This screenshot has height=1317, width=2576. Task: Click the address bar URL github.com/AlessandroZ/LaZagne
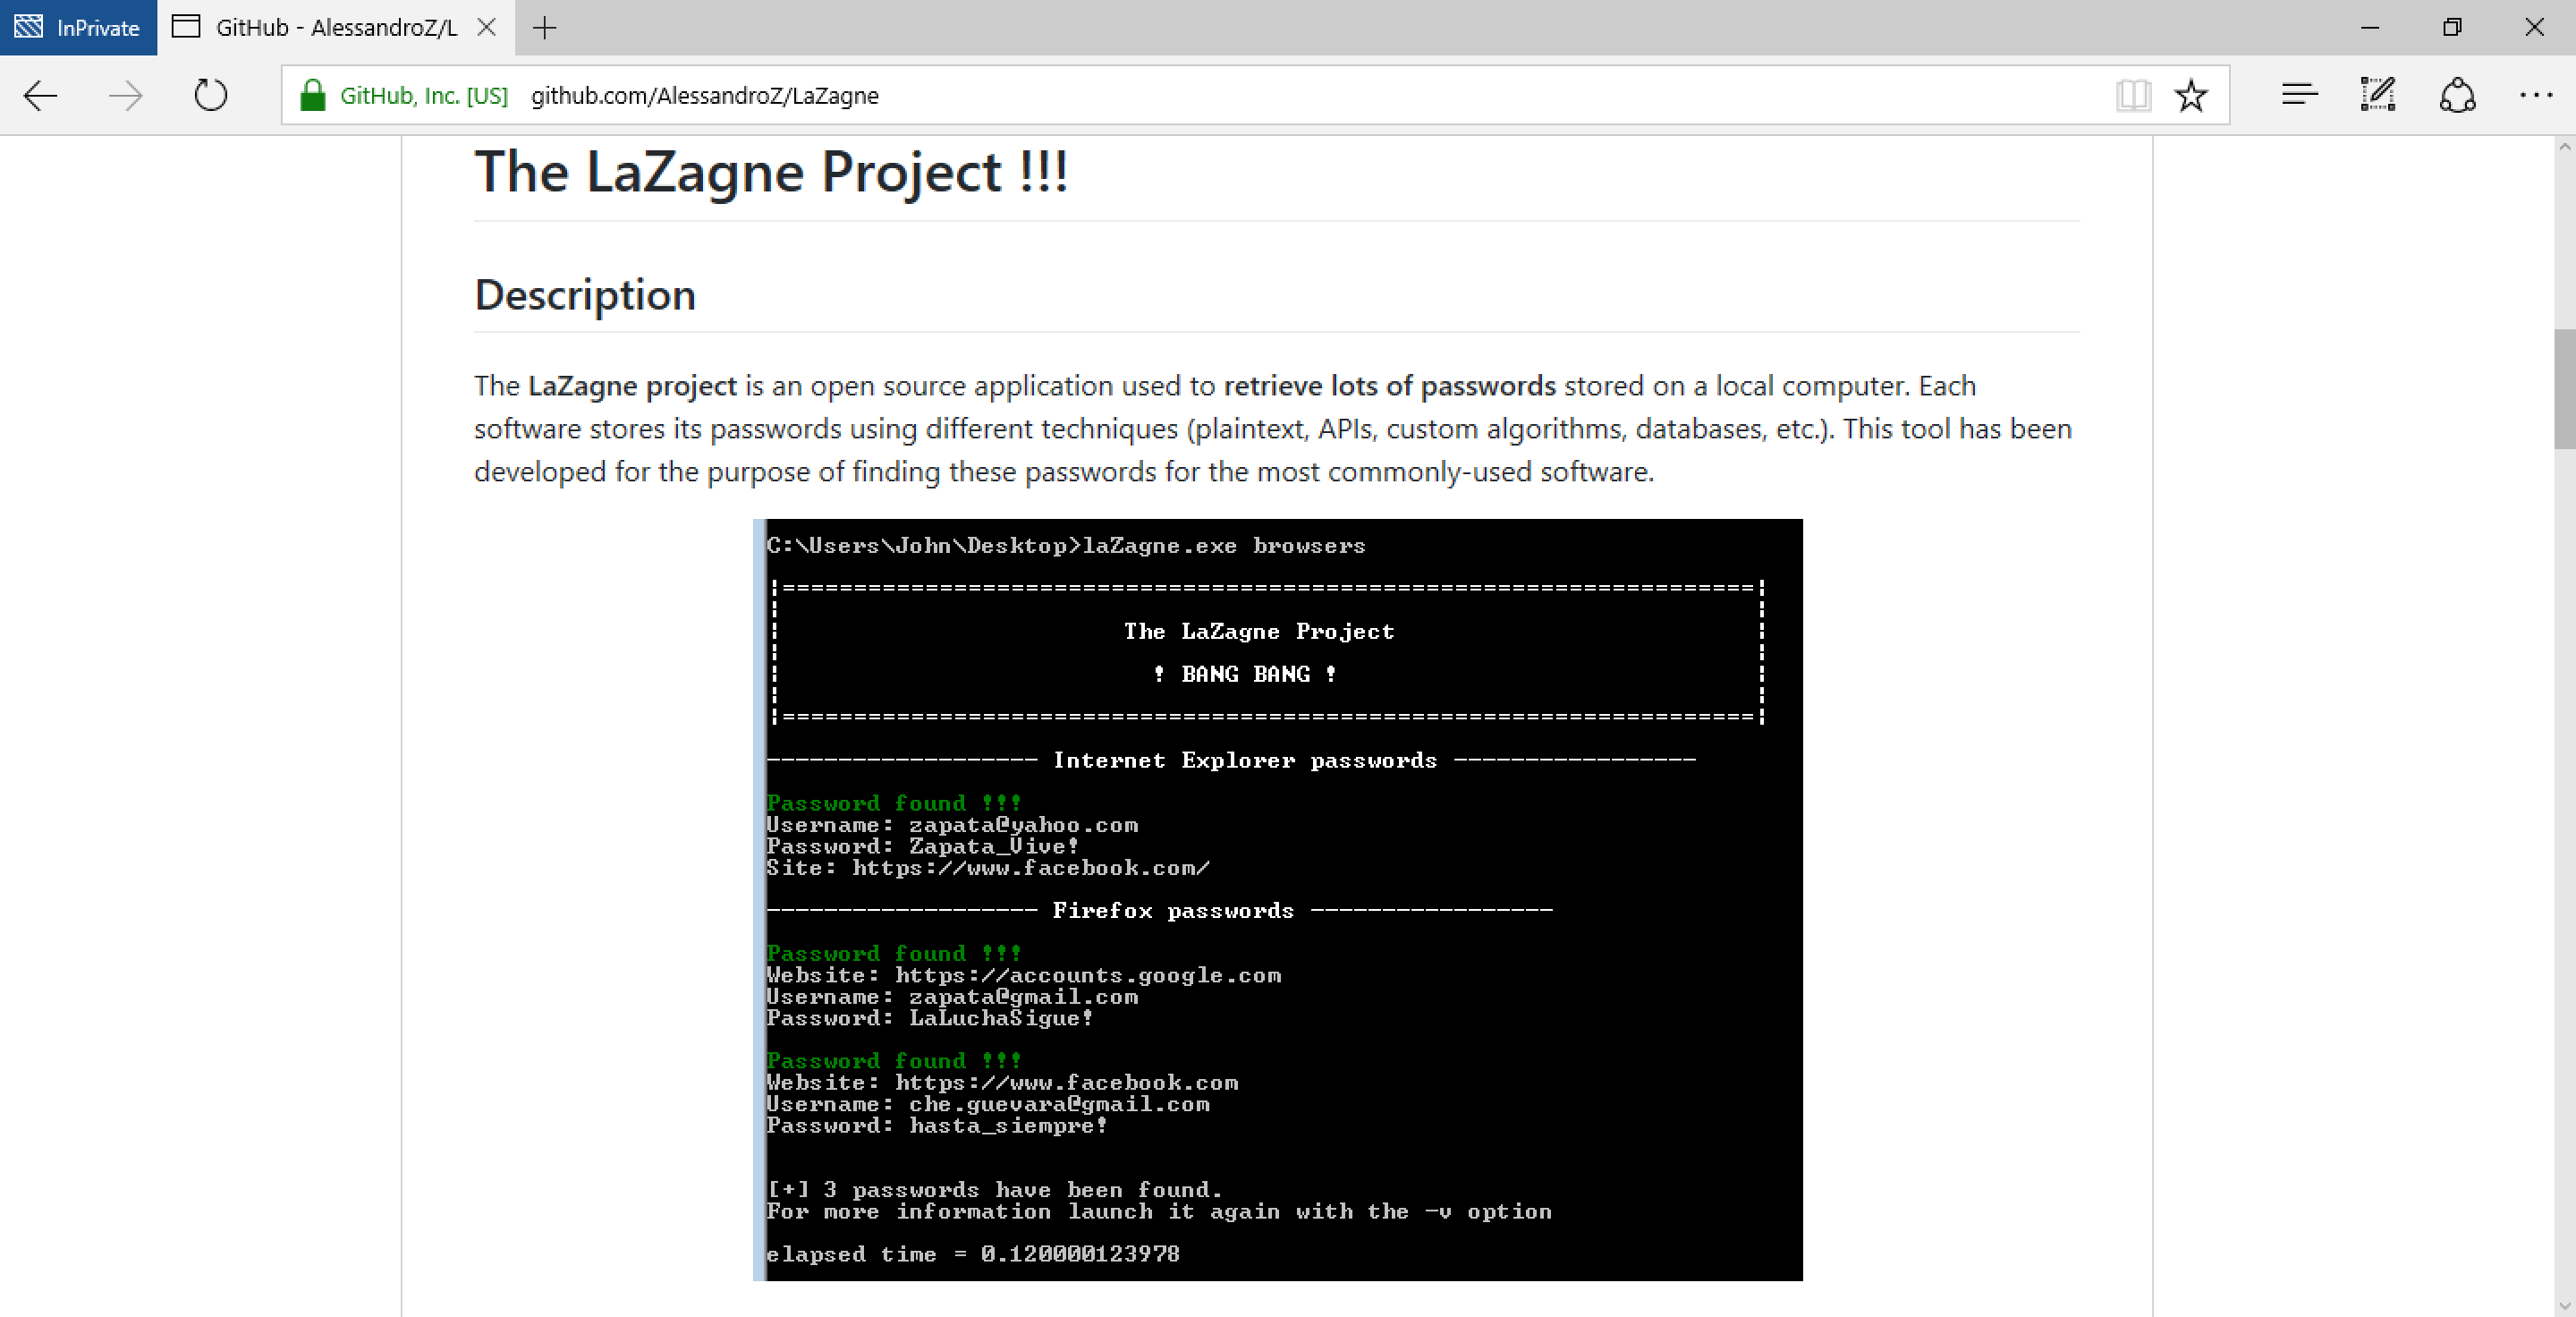click(x=705, y=96)
